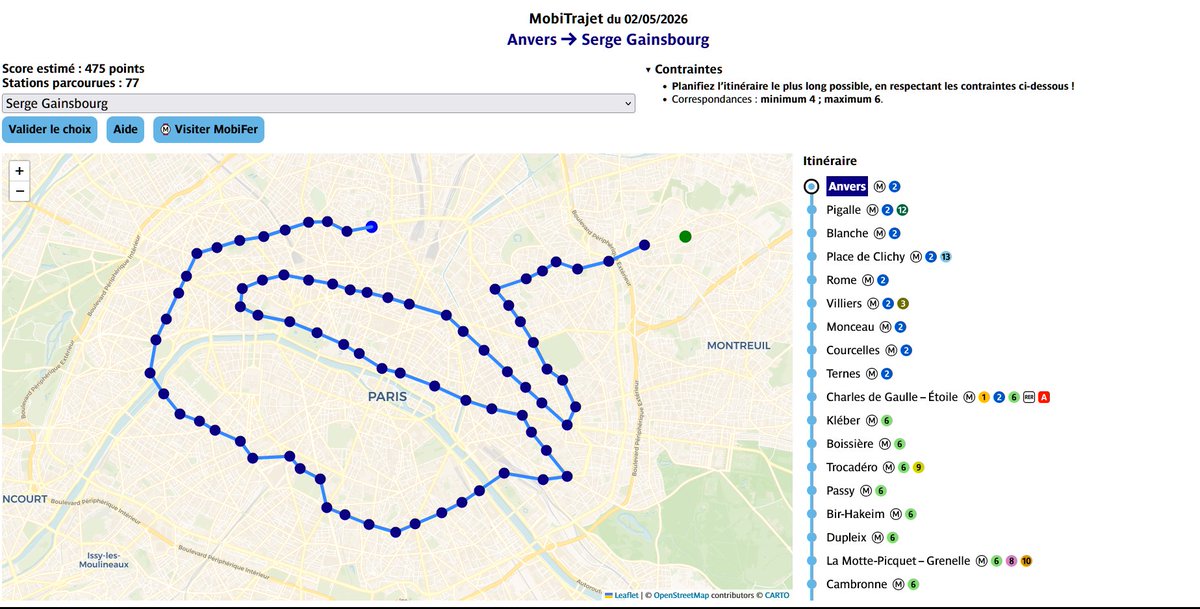Click the line 2 badge beside Courcelles

906,350
